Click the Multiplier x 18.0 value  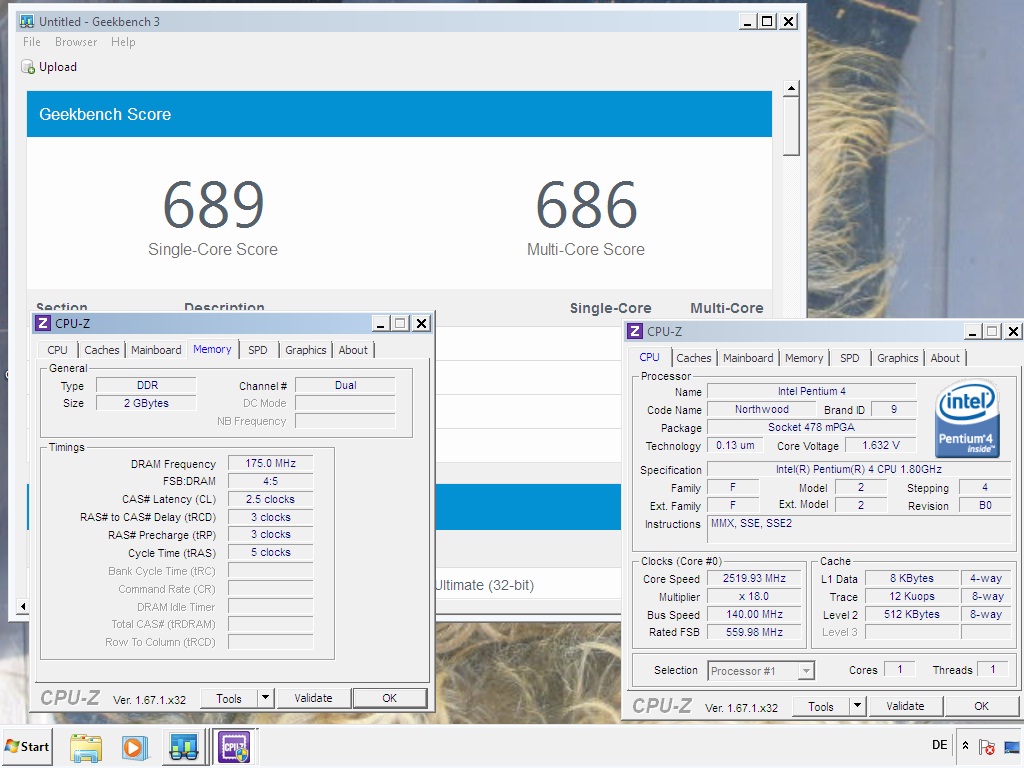754,597
